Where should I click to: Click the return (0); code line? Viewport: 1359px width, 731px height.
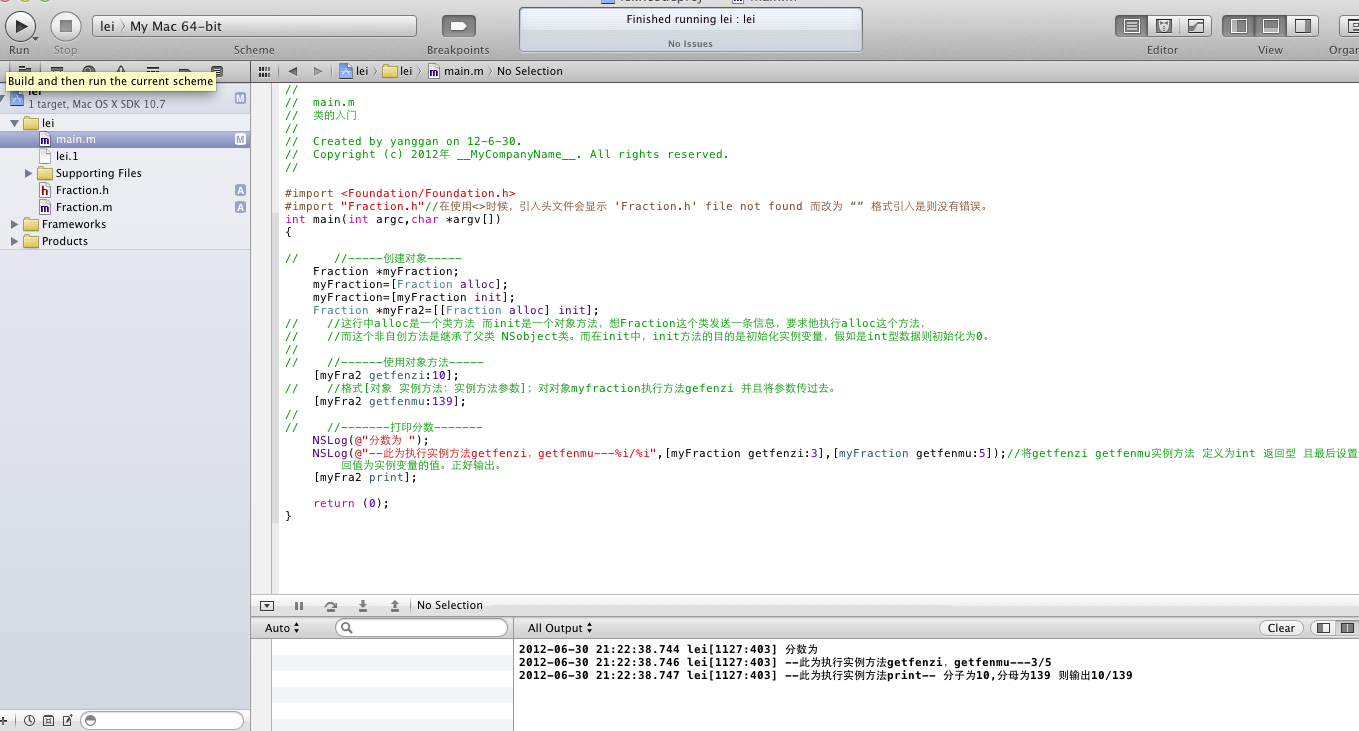click(x=350, y=503)
